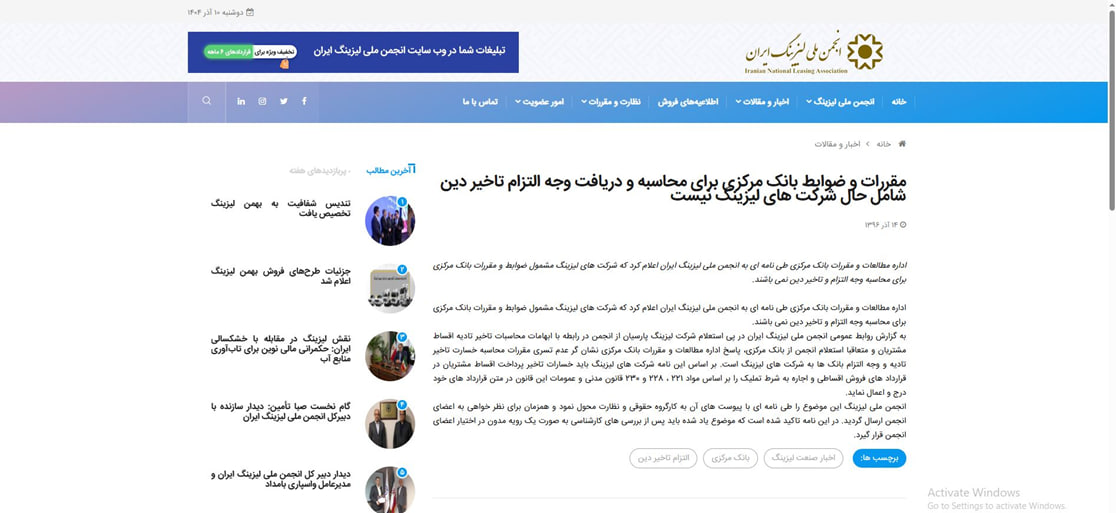Click the 'بانک مرکزی' tag button
The height and width of the screenshot is (513, 1116).
coord(730,458)
